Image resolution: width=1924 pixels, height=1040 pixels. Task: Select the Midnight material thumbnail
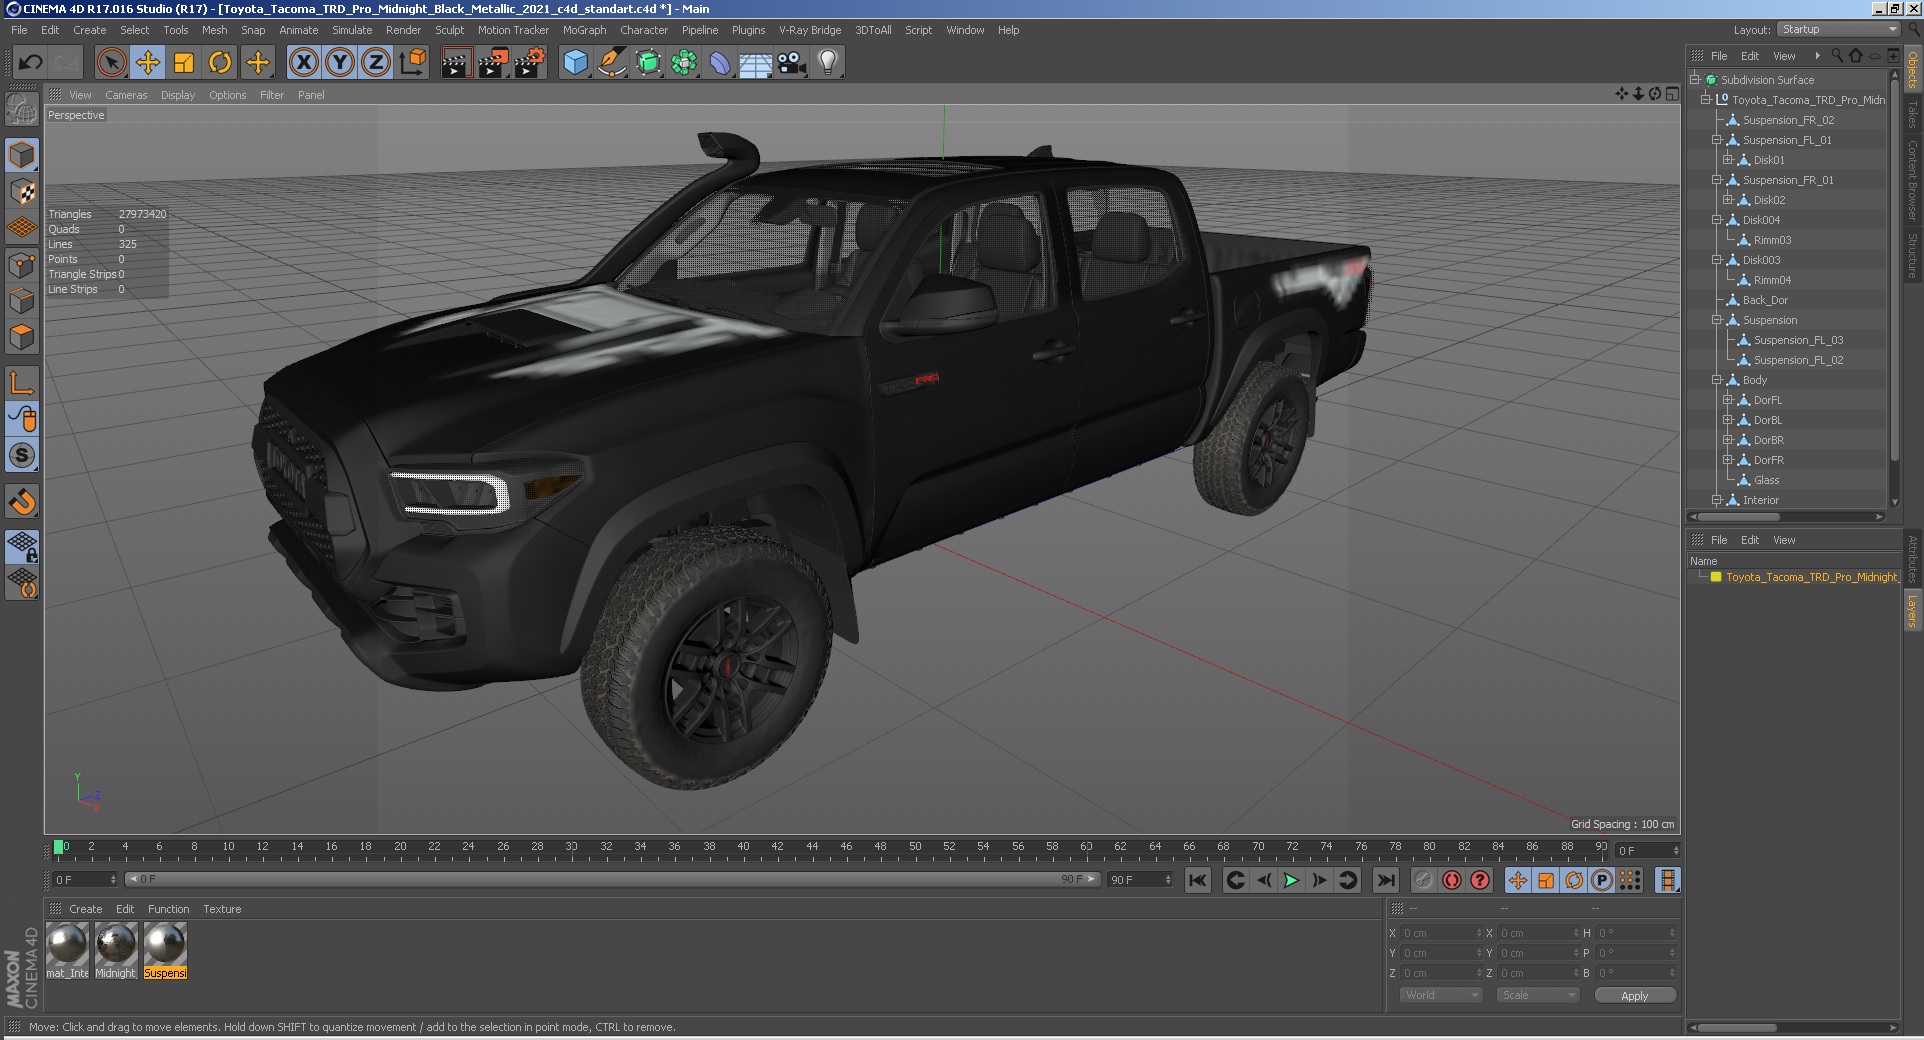point(116,950)
